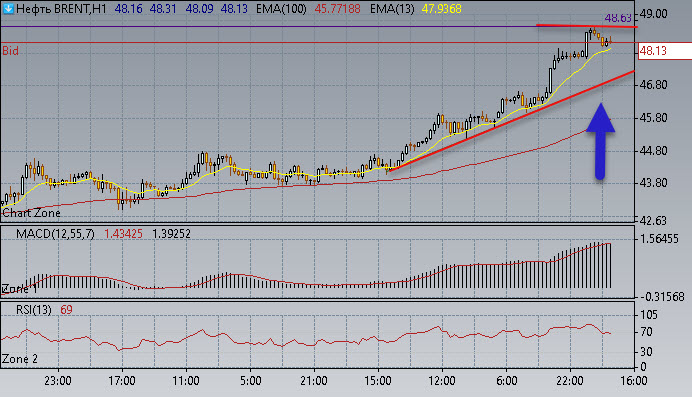692x397 pixels.
Task: Click the 22:00 time axis label
Action: [570, 381]
